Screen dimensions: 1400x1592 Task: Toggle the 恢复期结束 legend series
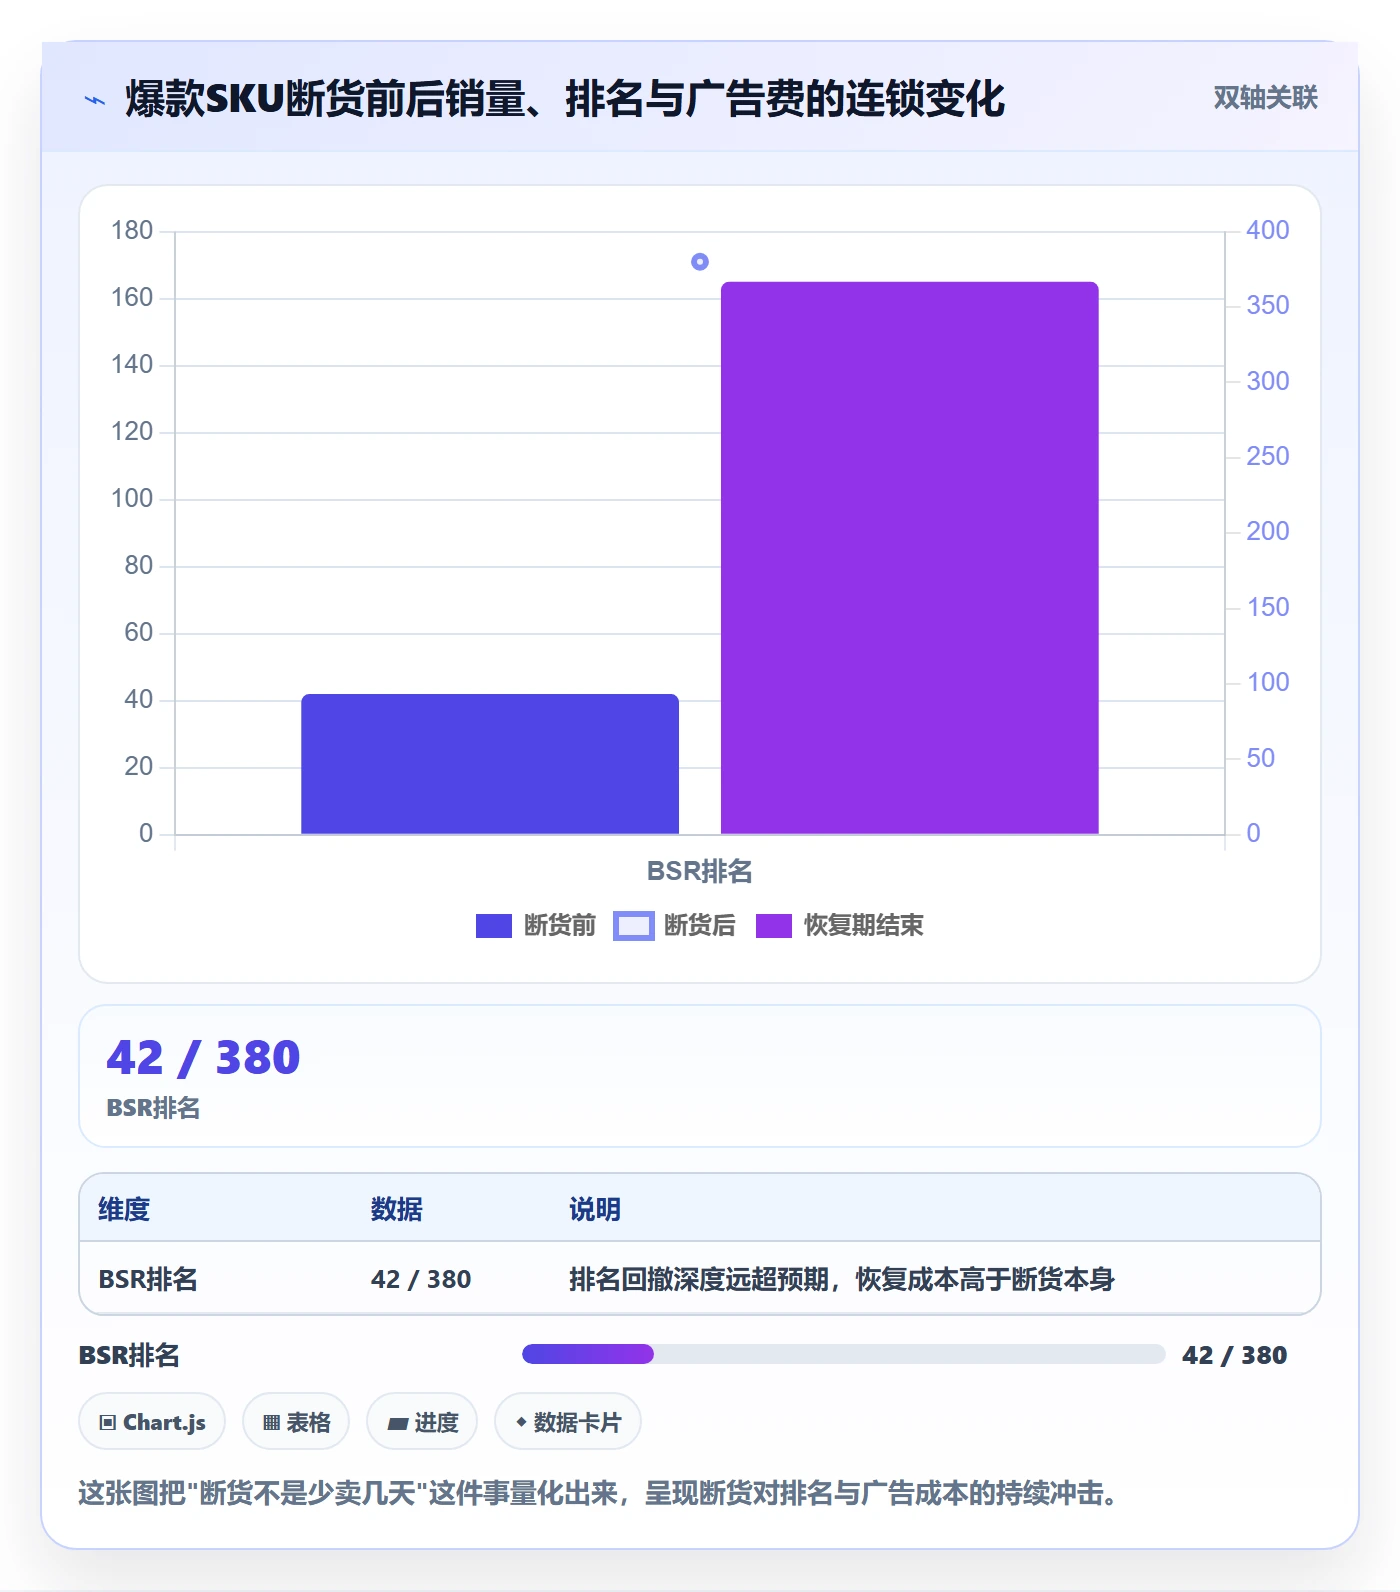pos(840,926)
